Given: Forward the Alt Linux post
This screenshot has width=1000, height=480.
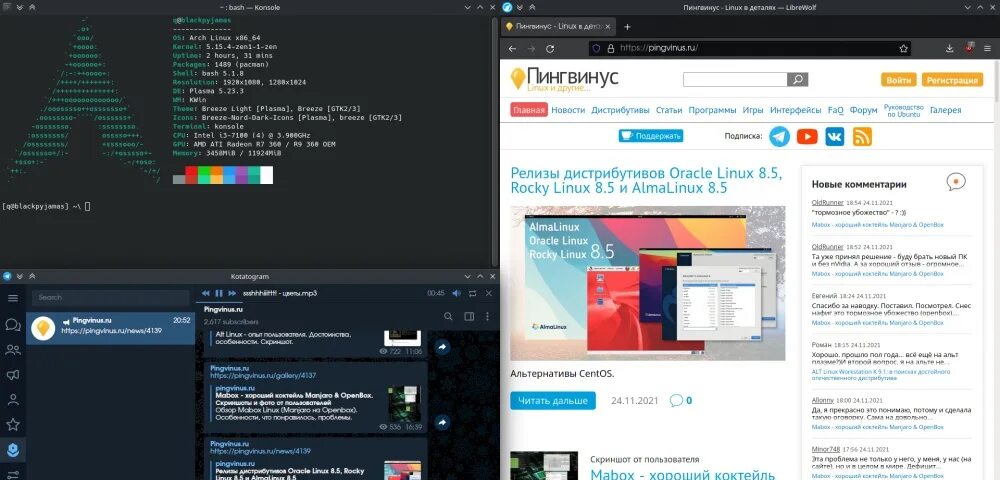Looking at the screenshot, I should click(x=443, y=347).
